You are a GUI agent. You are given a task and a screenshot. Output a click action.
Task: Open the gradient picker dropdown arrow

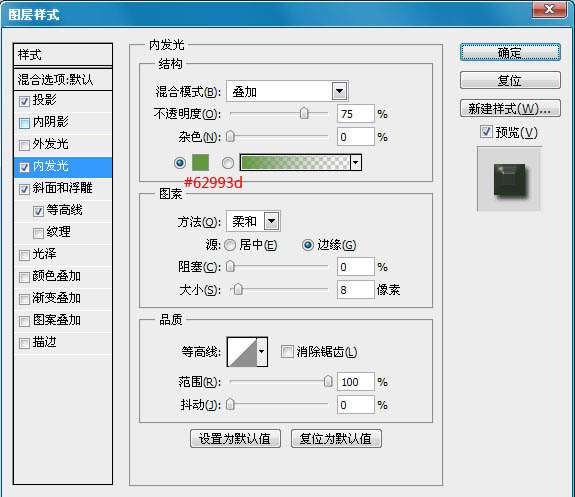[356, 163]
